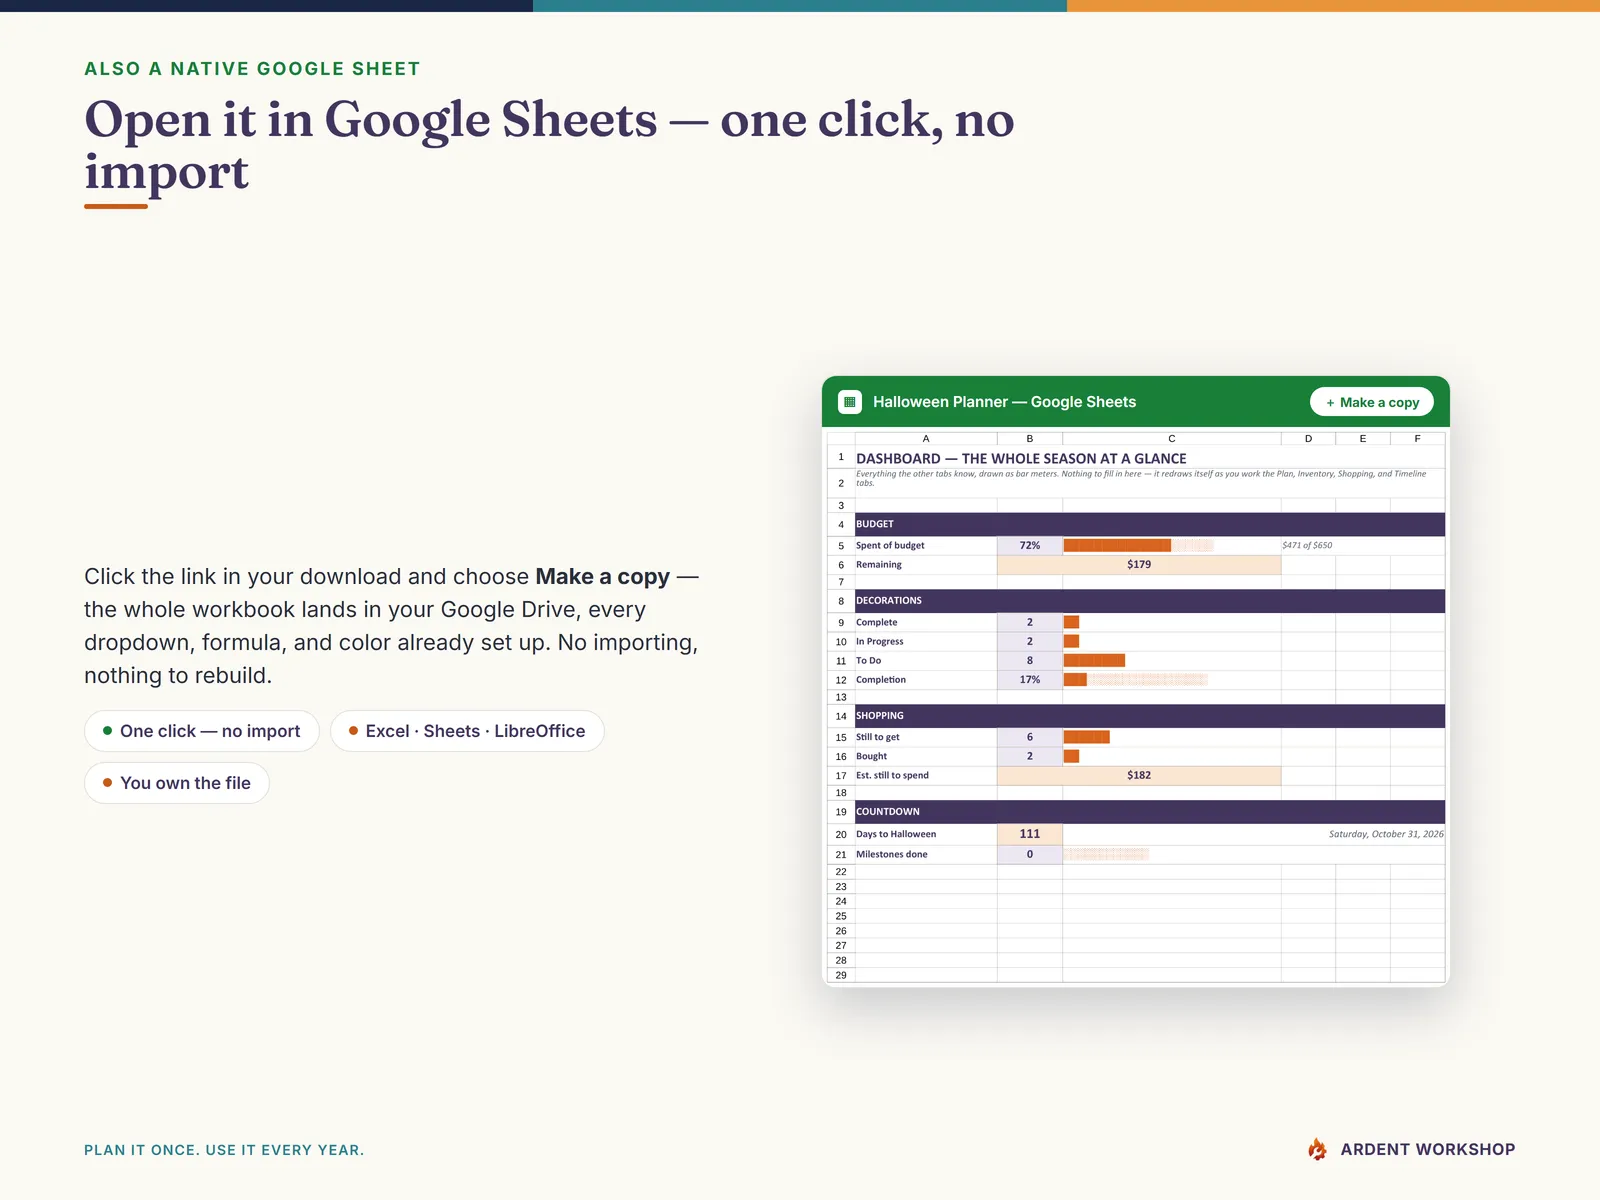This screenshot has width=1600, height=1200.
Task: Click the Completion 17% cell
Action: tap(1030, 679)
